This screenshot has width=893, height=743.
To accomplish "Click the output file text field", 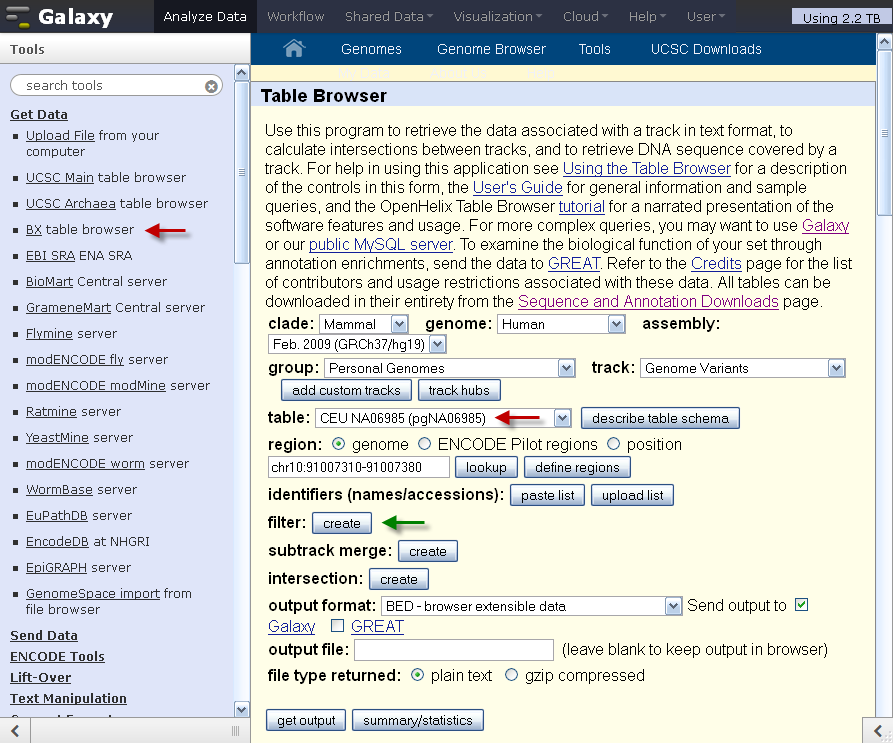I will point(454,650).
